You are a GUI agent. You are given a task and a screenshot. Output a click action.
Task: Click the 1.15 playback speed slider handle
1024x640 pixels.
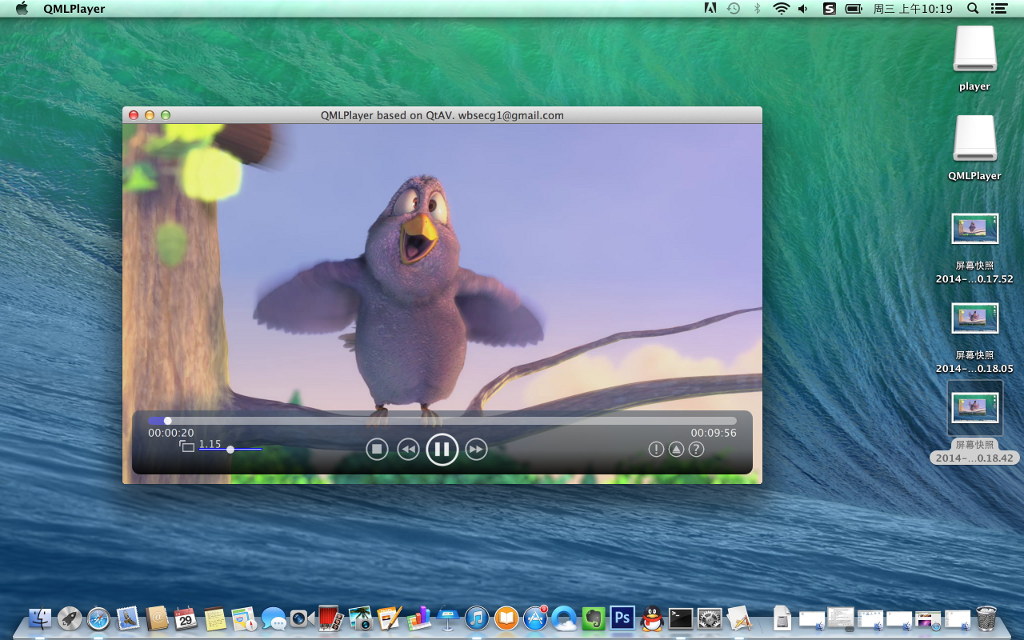coord(230,450)
